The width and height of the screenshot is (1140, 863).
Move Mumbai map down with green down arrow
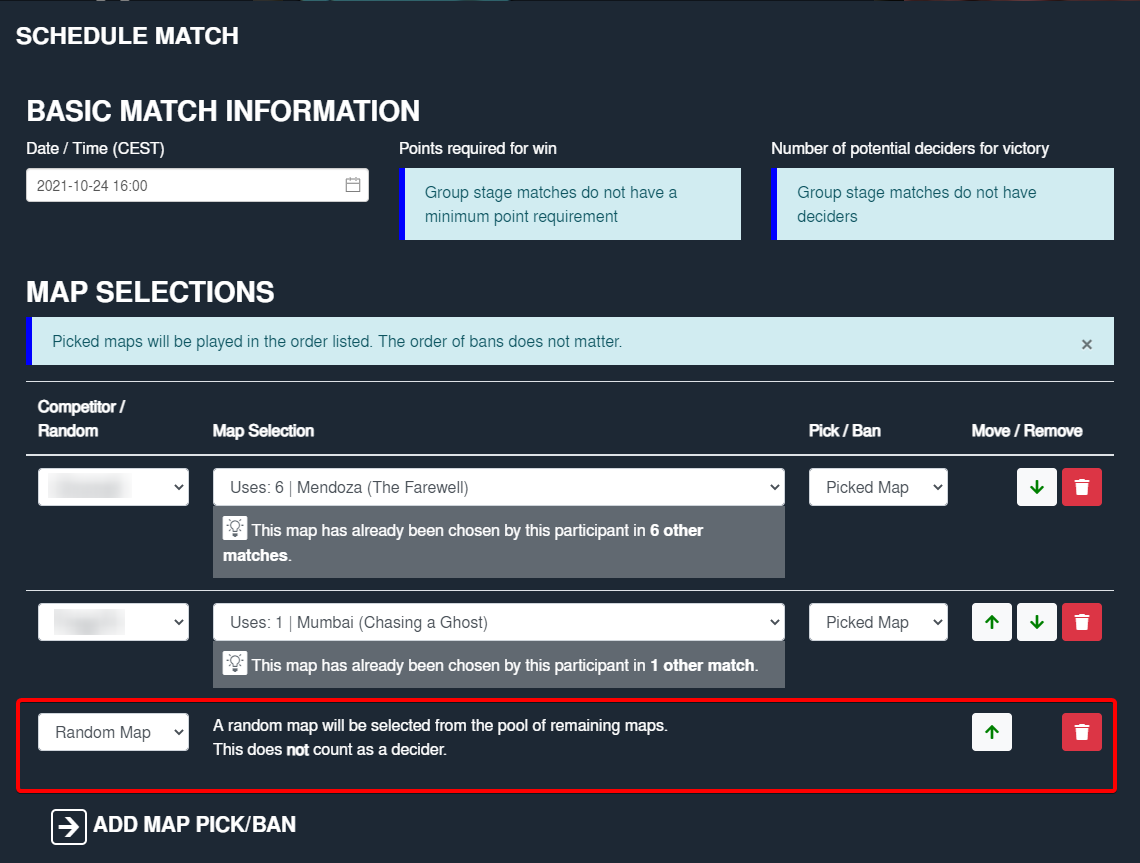point(1037,621)
